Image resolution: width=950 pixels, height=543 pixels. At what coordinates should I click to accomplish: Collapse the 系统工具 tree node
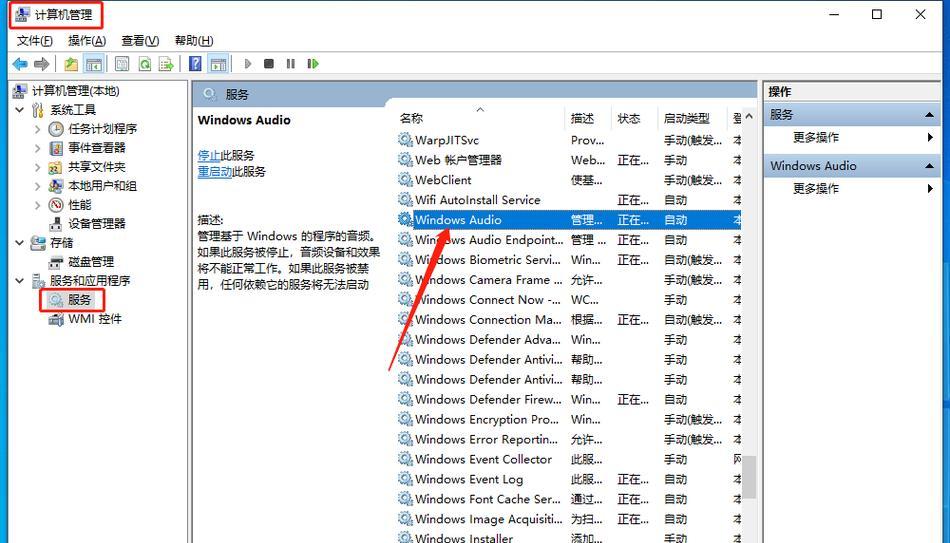tap(19, 110)
